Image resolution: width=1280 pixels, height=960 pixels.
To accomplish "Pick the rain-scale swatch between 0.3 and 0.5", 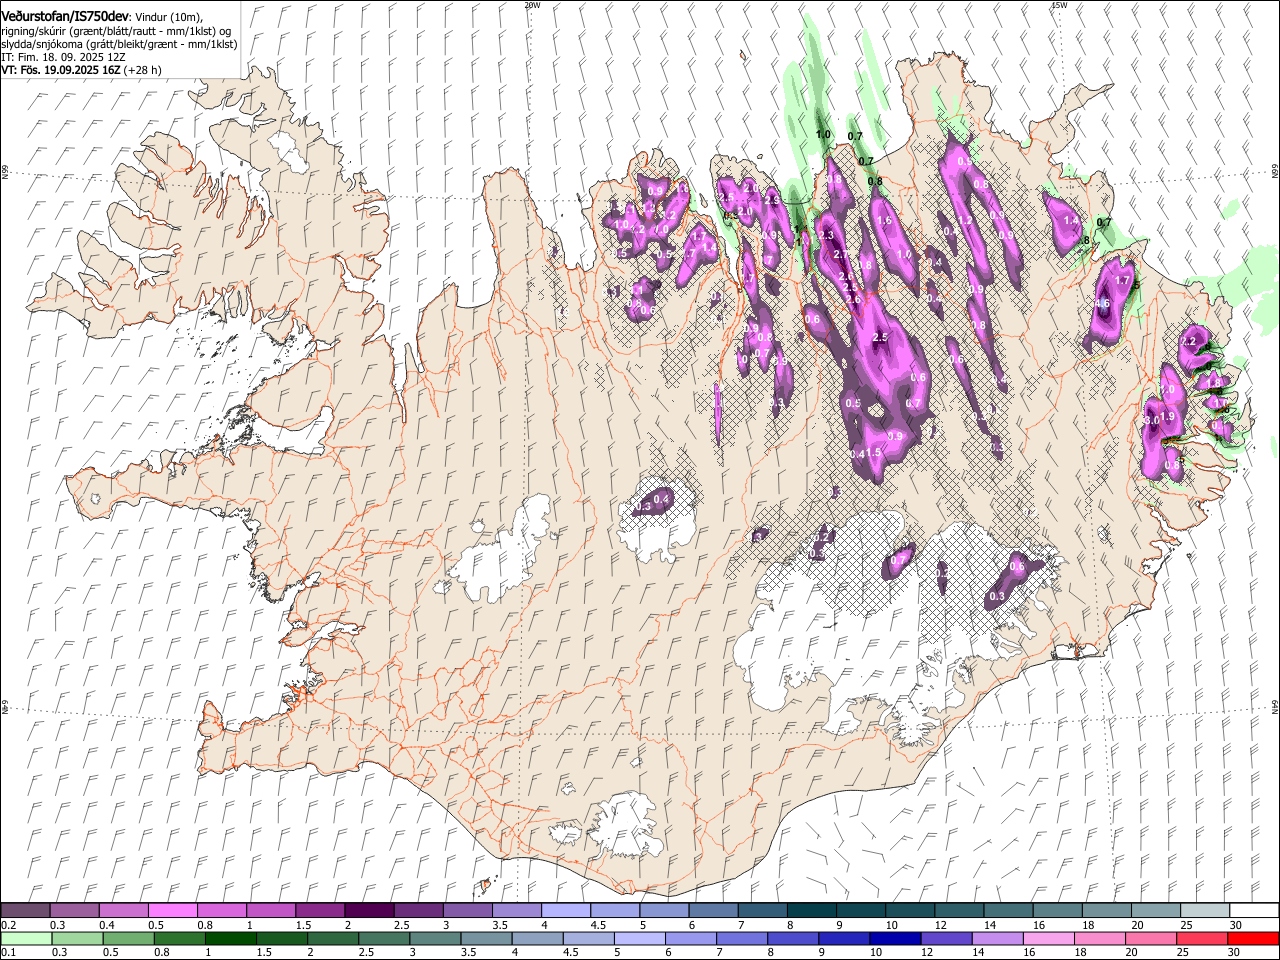I will click(75, 939).
